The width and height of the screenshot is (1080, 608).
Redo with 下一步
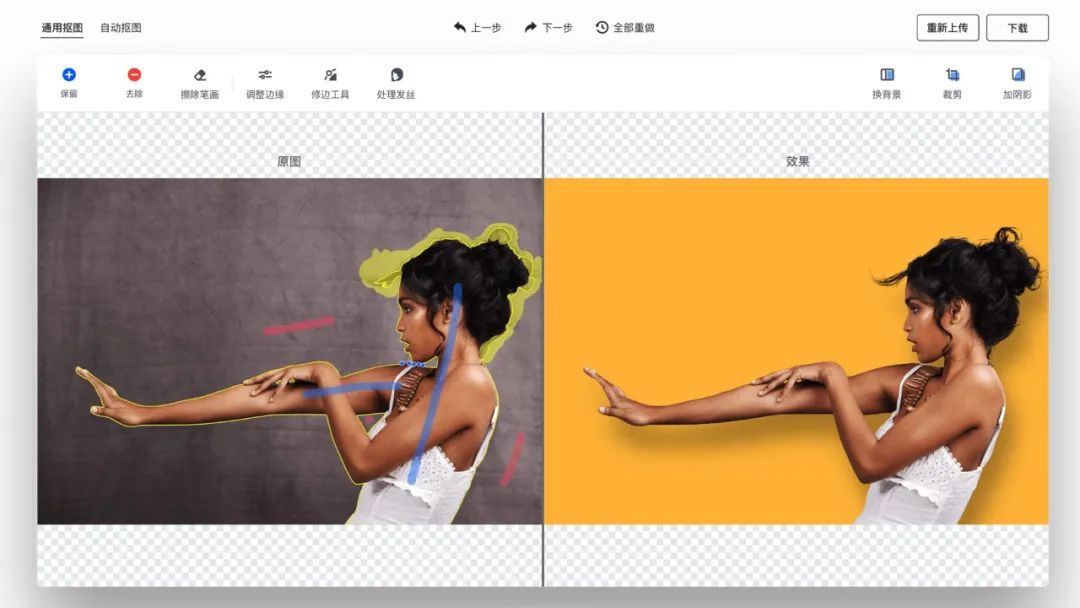(549, 28)
